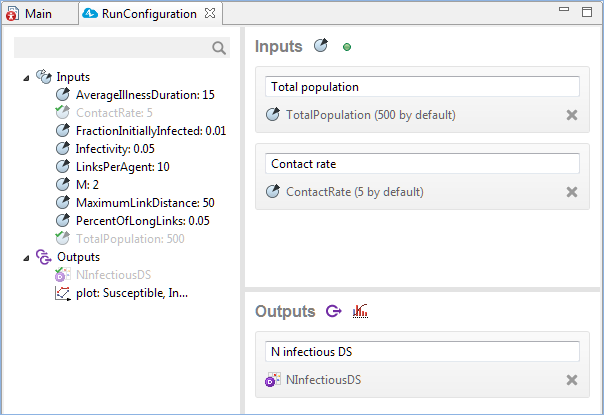Remove the NInfectiousDS output card
Image resolution: width=604 pixels, height=415 pixels.
pos(572,380)
